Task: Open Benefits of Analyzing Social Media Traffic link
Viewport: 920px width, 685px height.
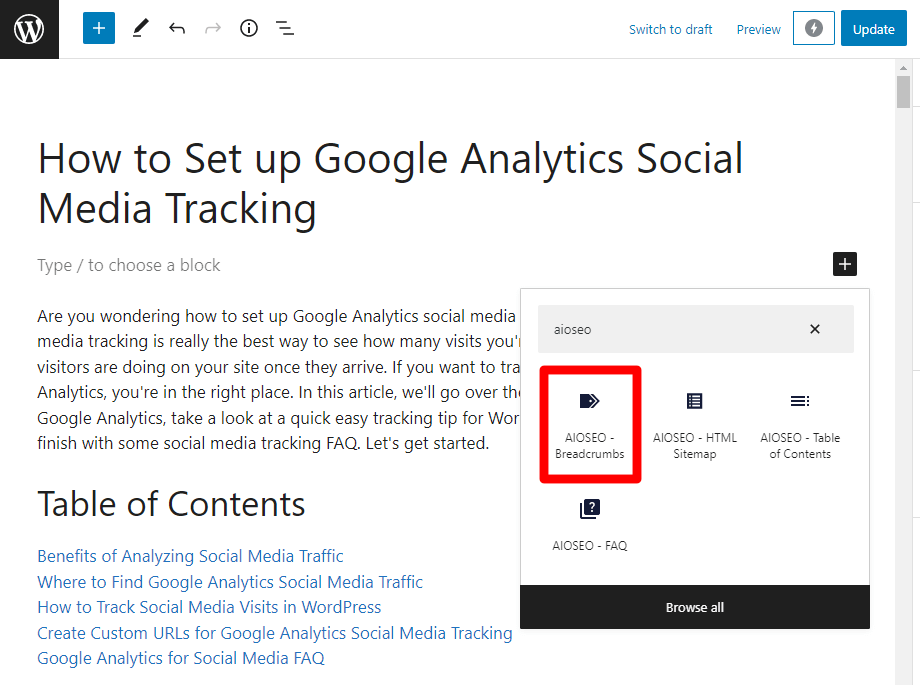Action: coord(190,556)
